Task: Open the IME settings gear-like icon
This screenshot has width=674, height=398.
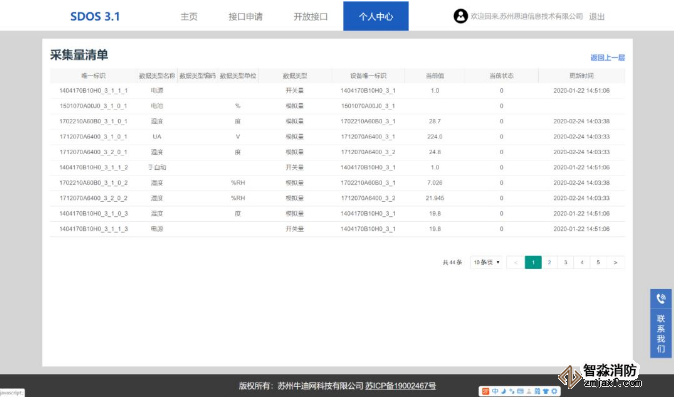Action: [x=554, y=391]
